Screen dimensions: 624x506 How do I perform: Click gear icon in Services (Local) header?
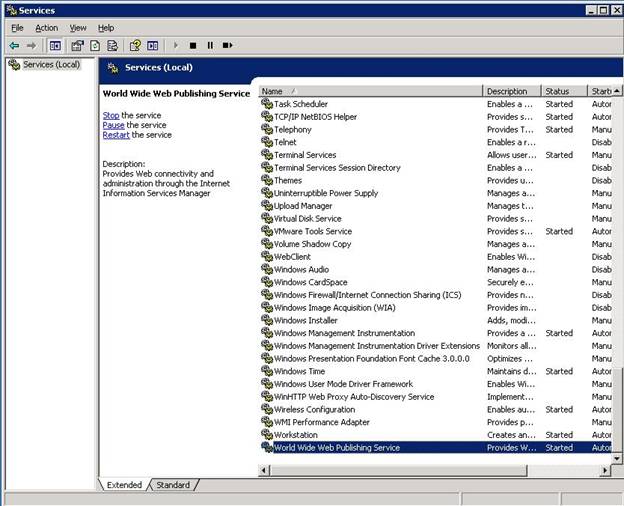click(113, 68)
